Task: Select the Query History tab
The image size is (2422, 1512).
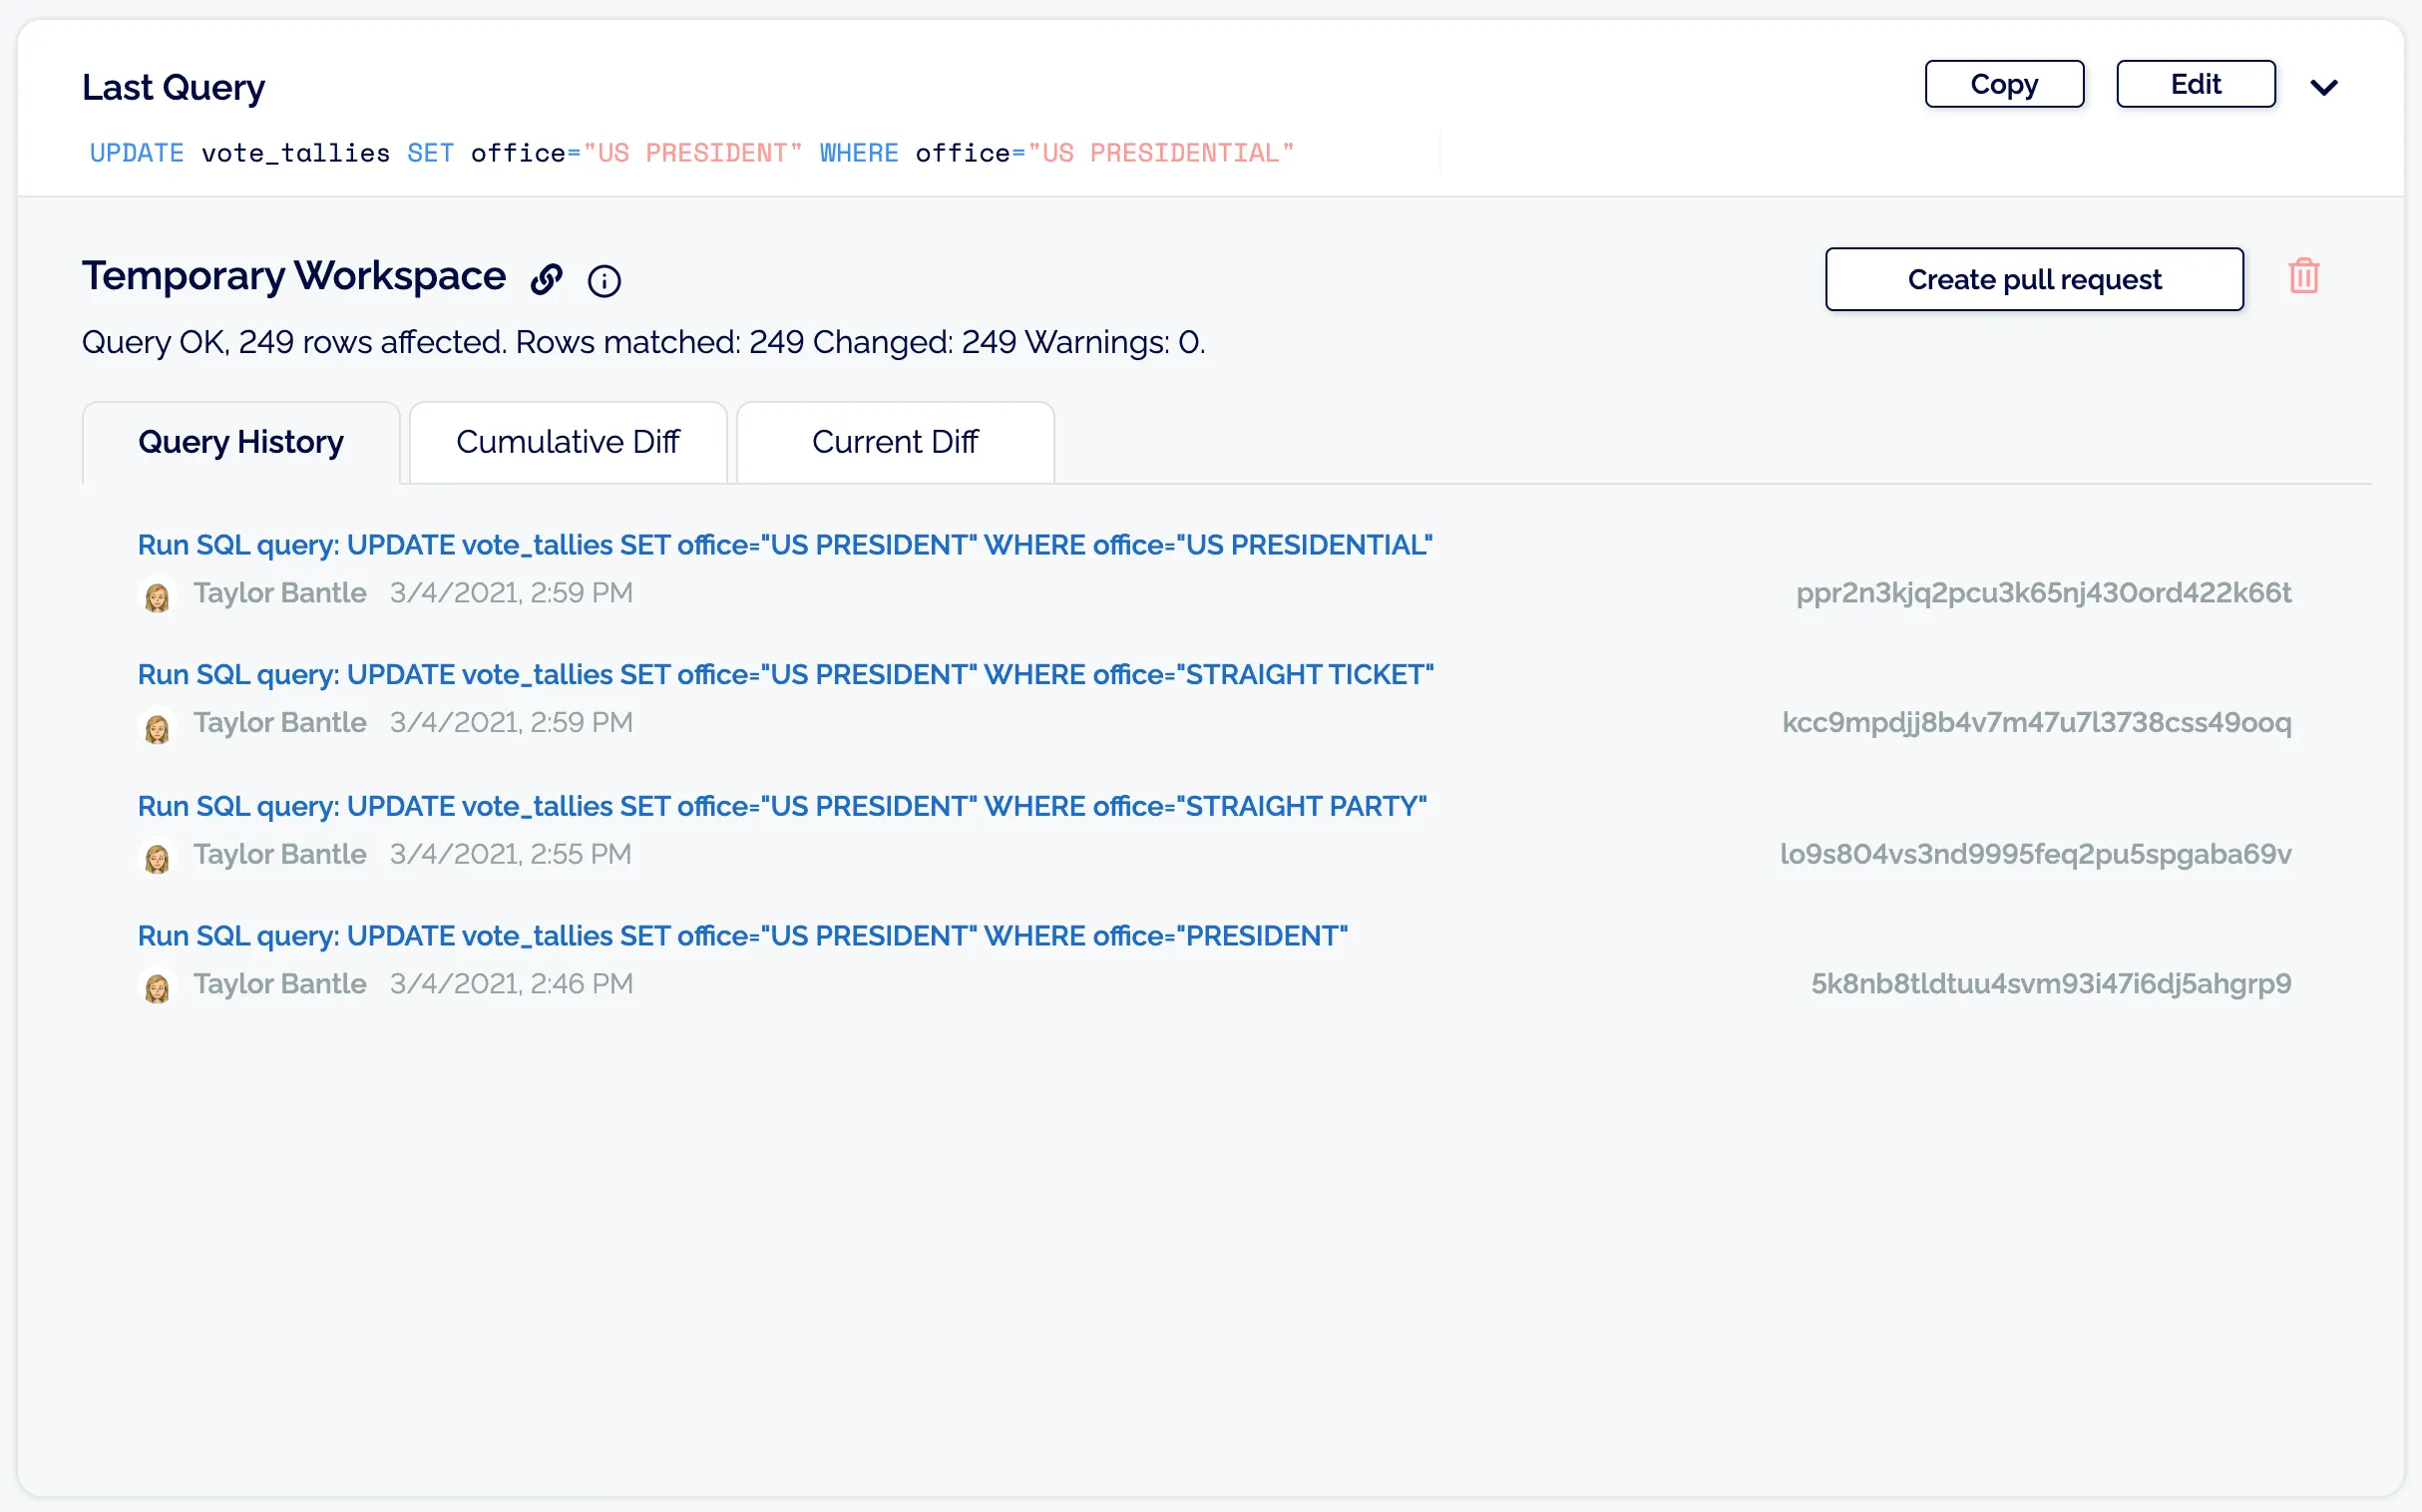Action: 240,441
